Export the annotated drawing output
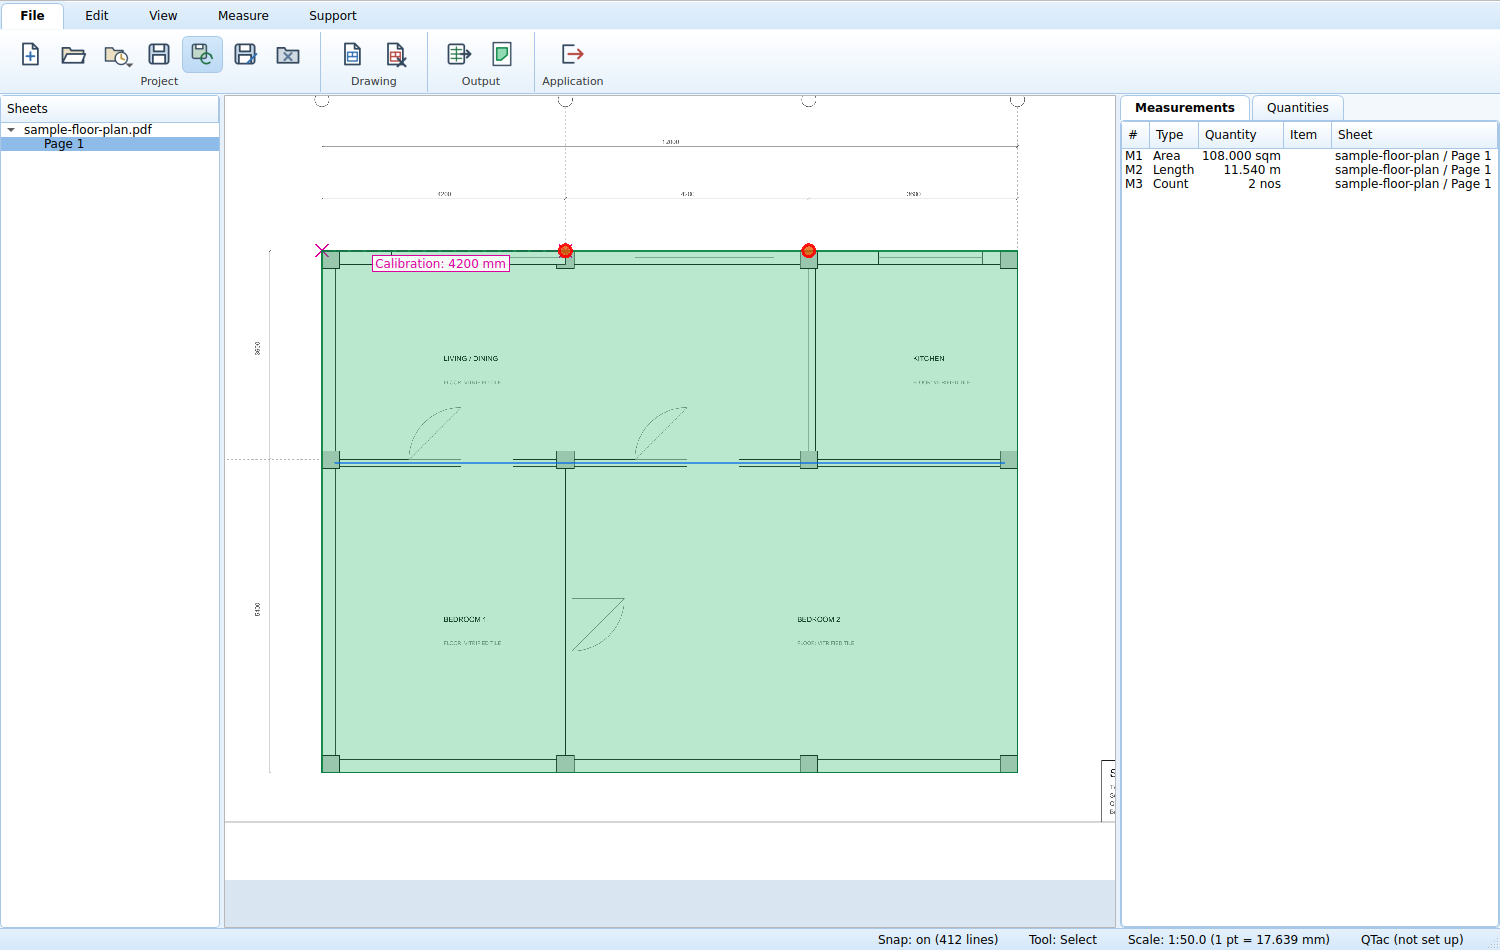The width and height of the screenshot is (1500, 950). coord(502,54)
